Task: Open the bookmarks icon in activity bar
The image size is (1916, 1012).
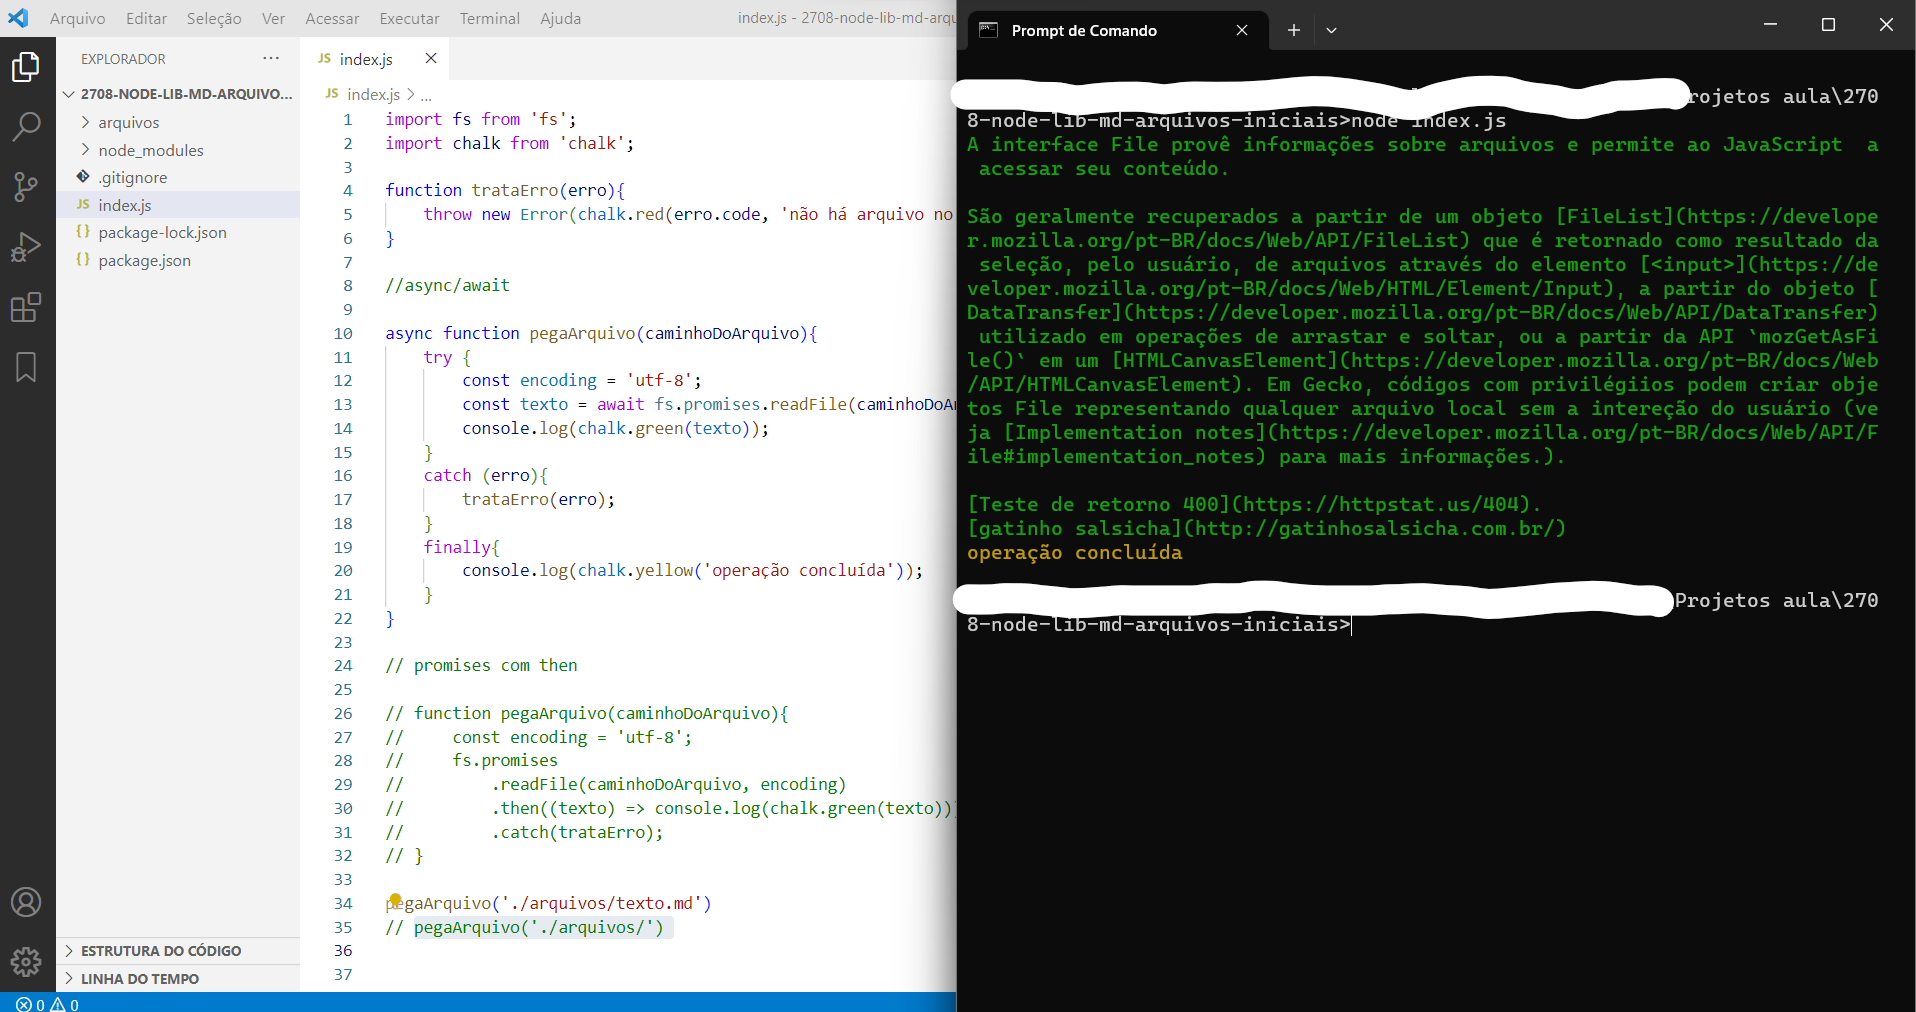Action: click(26, 366)
